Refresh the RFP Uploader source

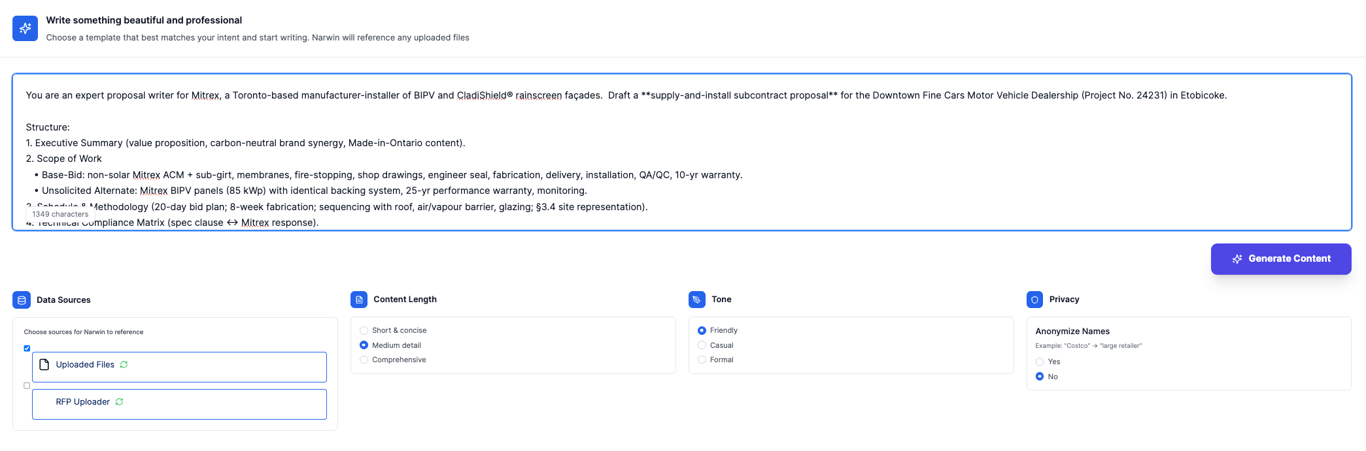[119, 402]
